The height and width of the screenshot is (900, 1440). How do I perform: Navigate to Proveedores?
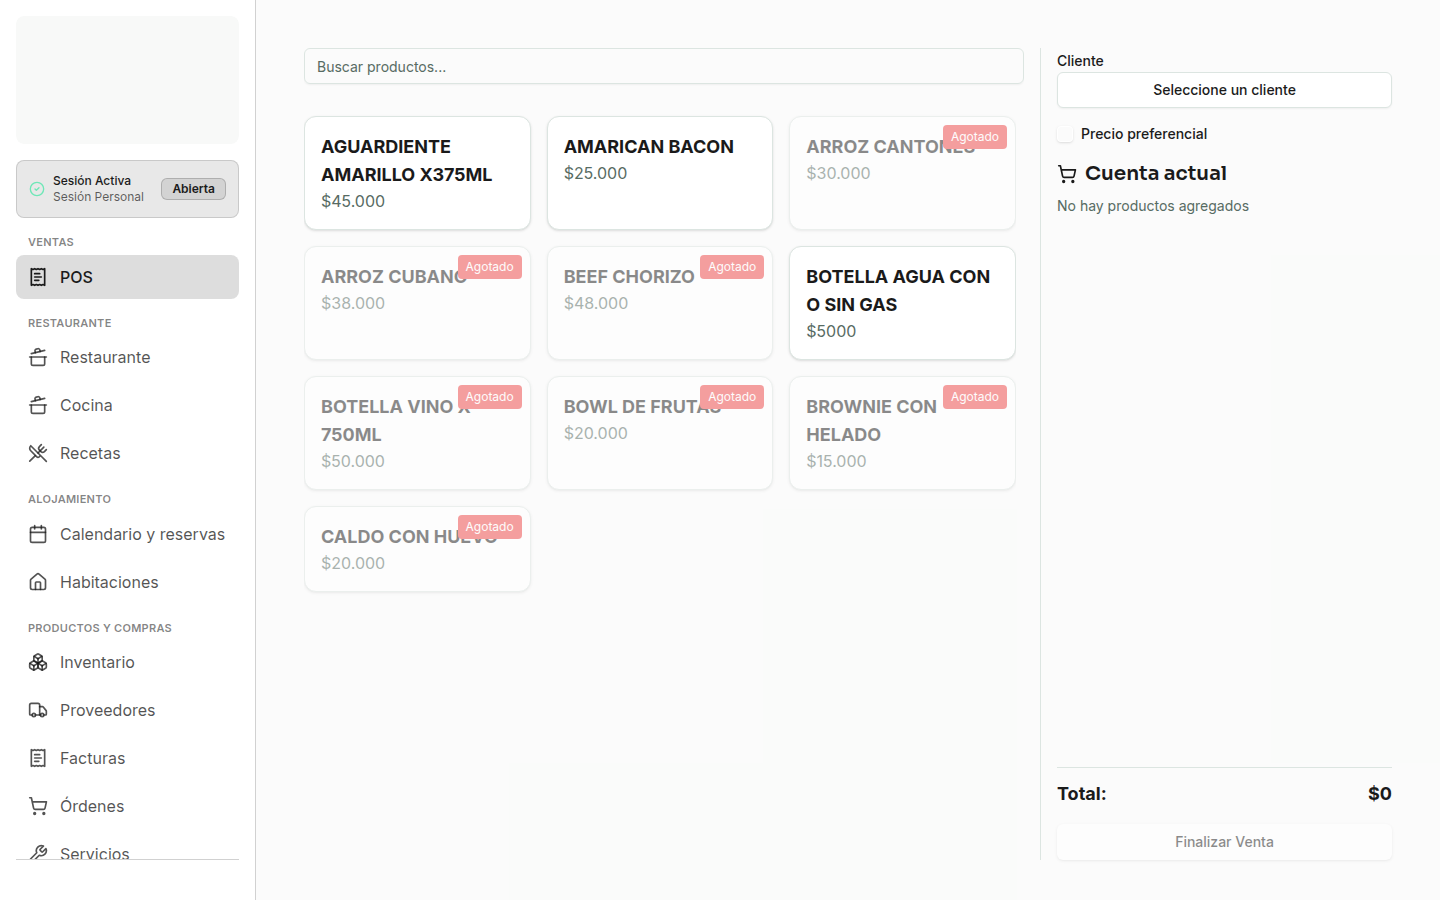click(x=127, y=710)
